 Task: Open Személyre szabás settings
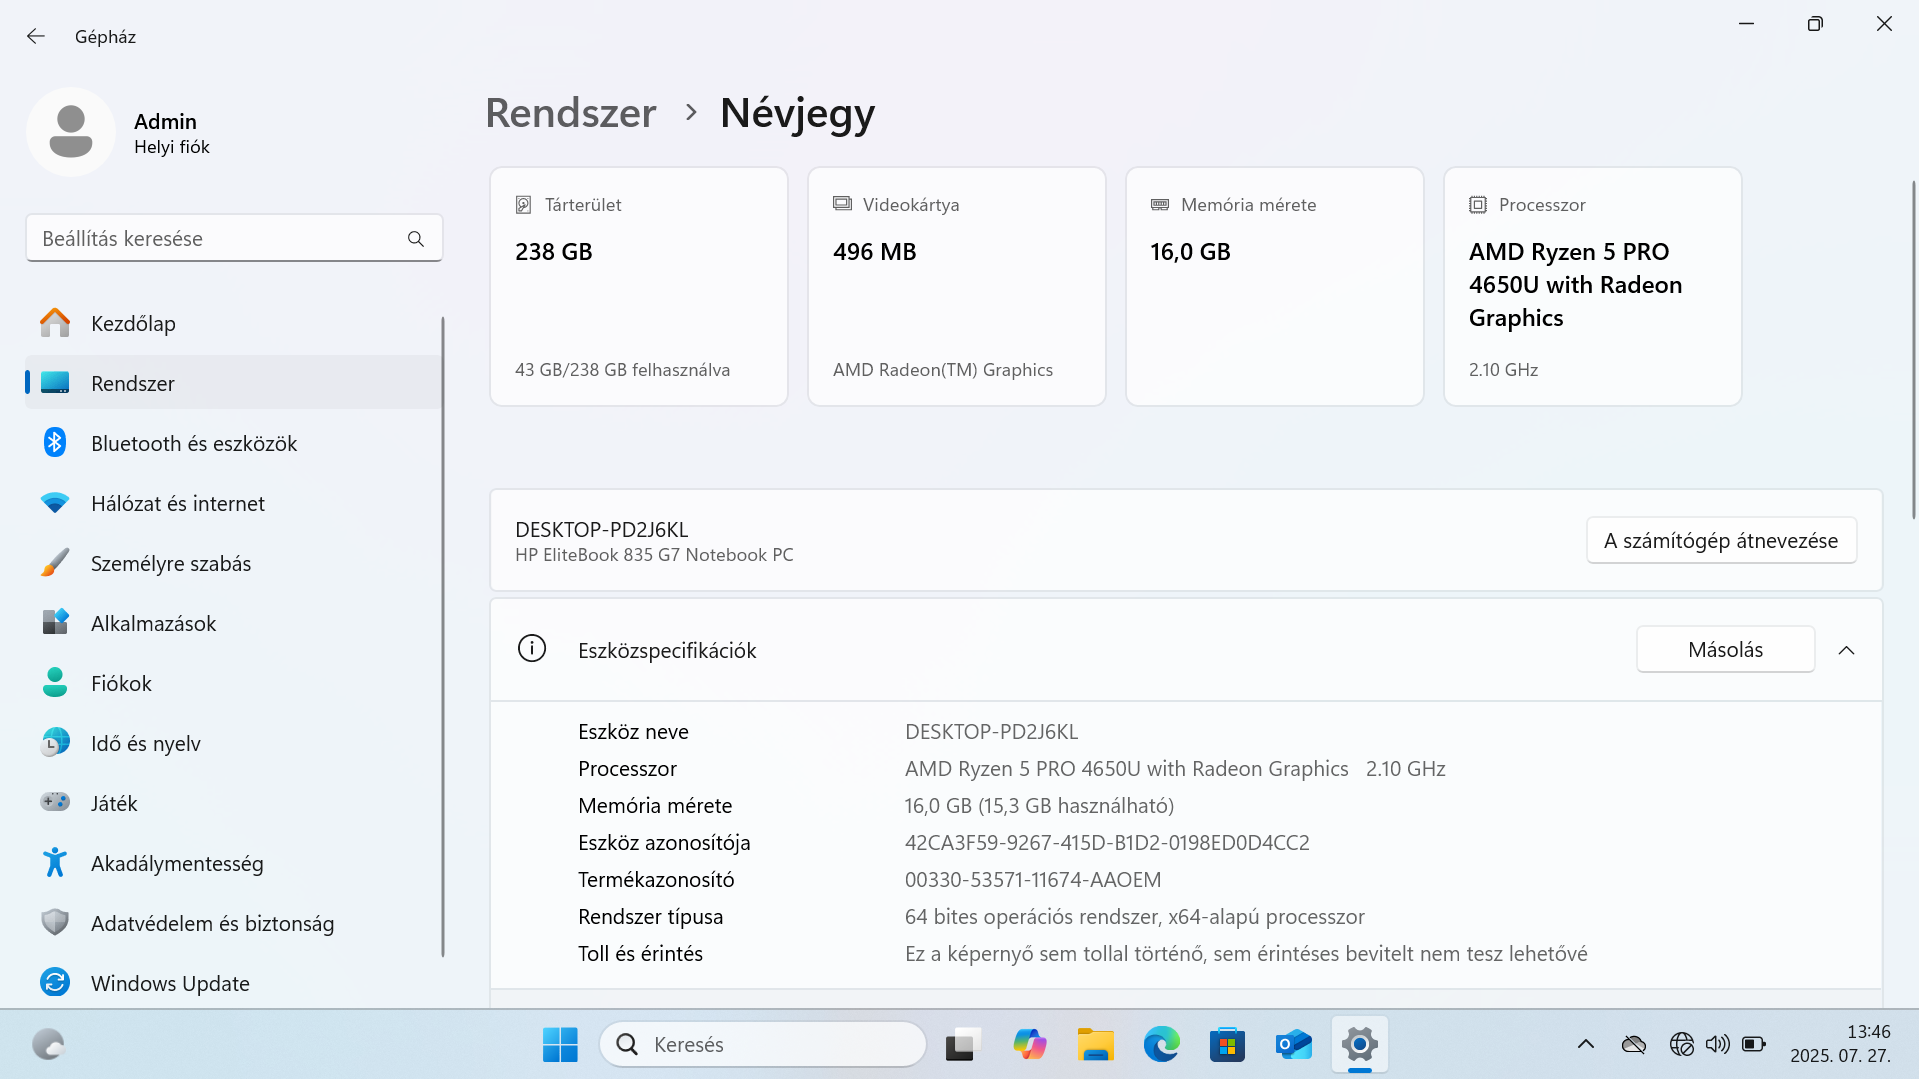point(234,563)
